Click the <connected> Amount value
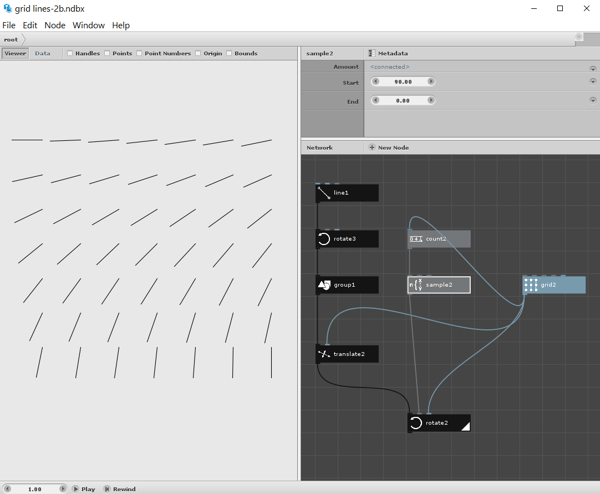600x494 pixels. (390, 67)
